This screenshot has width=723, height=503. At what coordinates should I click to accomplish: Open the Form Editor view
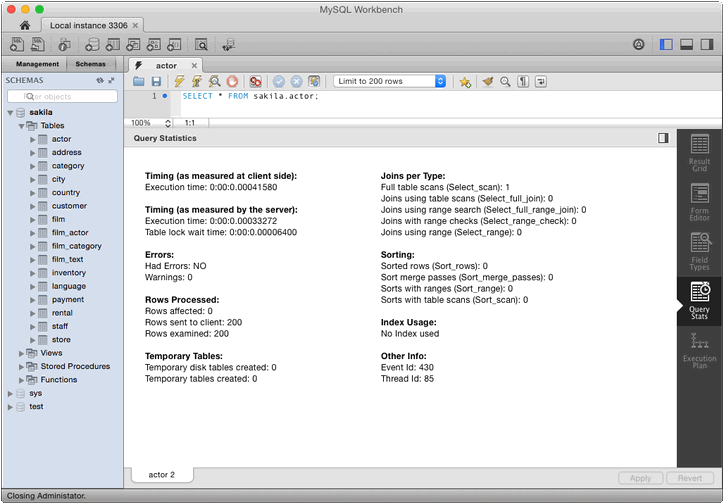[x=699, y=202]
